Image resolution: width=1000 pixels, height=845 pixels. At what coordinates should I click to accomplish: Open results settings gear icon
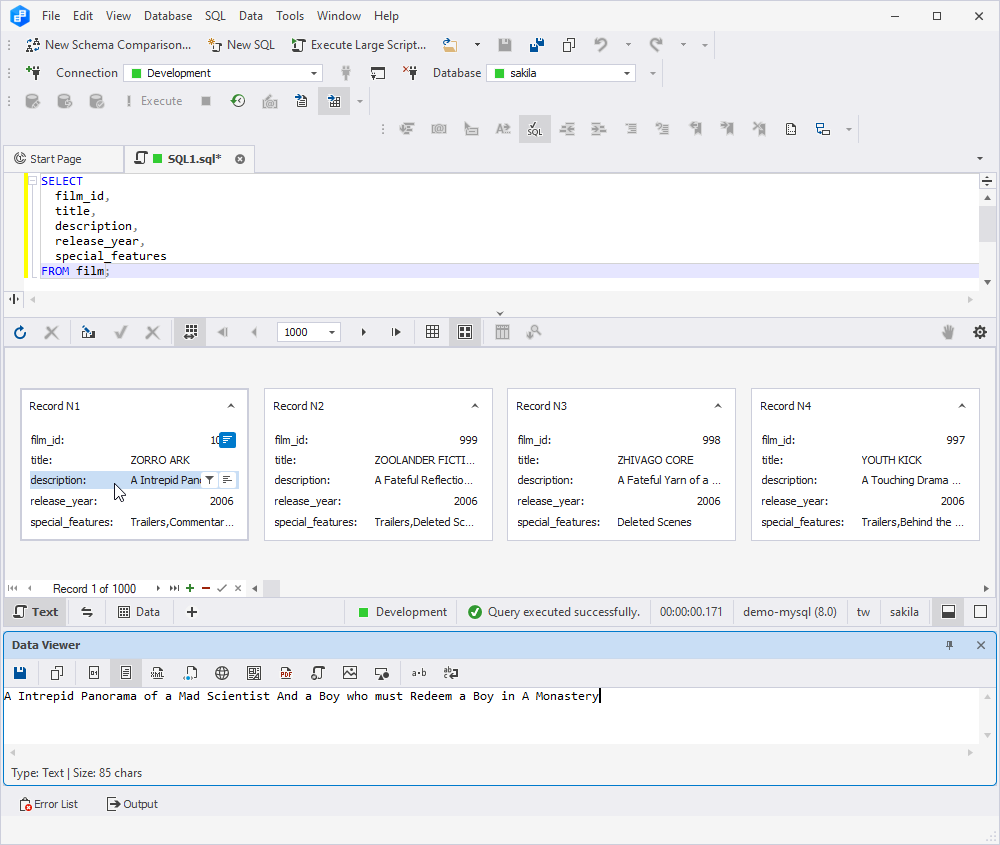coord(980,332)
